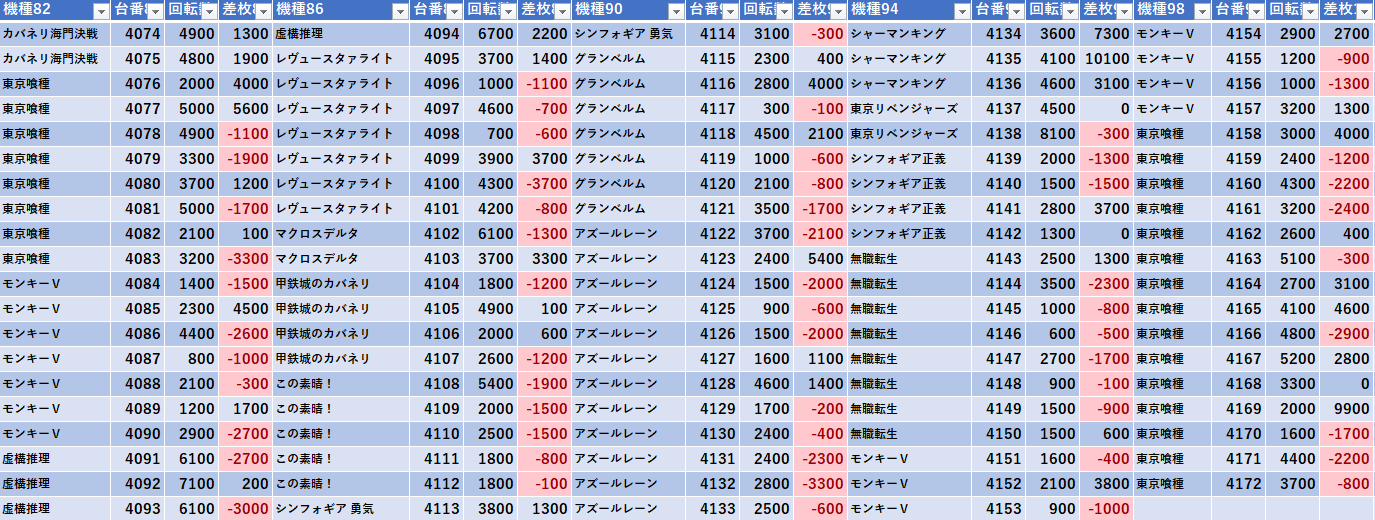
Task: Select the 機種82 header cell
Action: coord(55,11)
